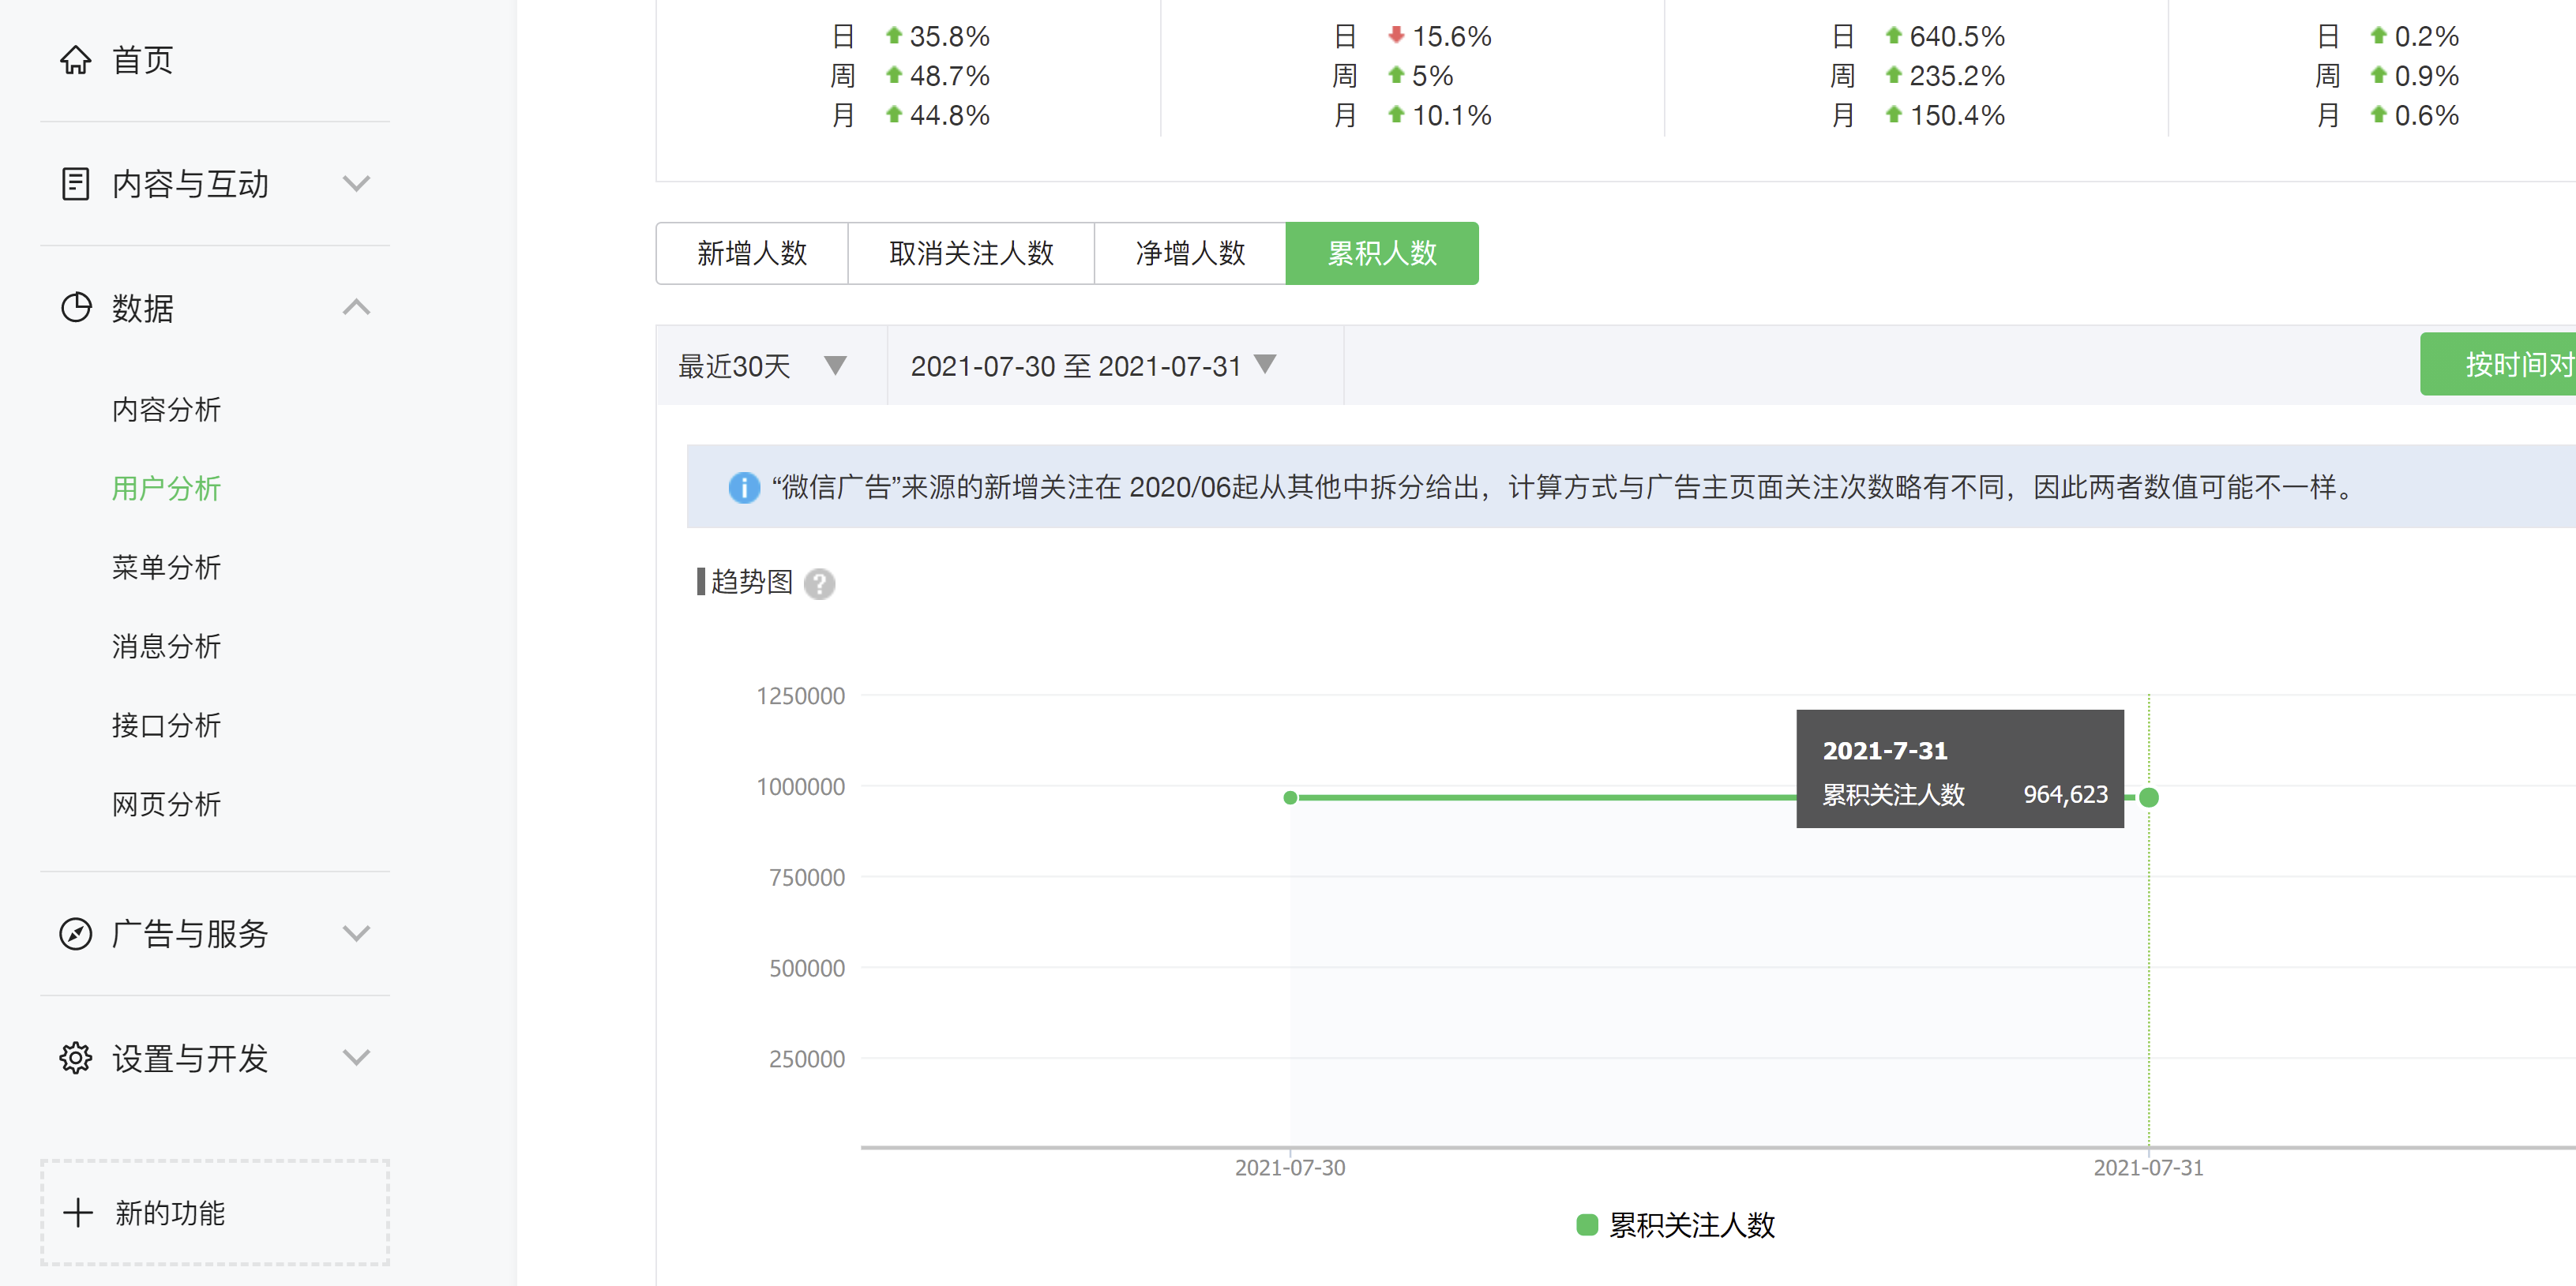Click the pie chart icon for 数据

pyautogui.click(x=75, y=308)
